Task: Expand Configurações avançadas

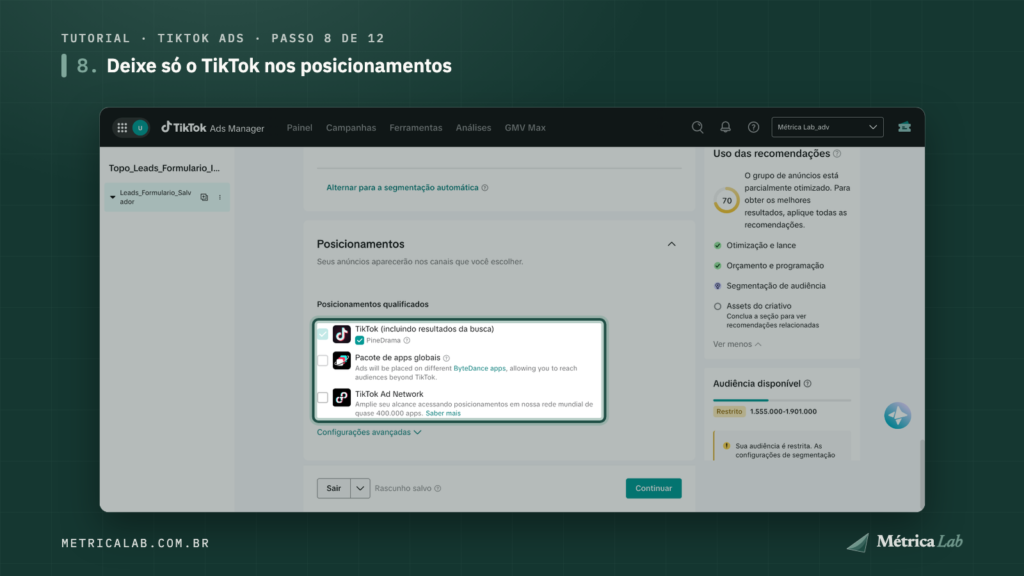Action: pos(369,432)
